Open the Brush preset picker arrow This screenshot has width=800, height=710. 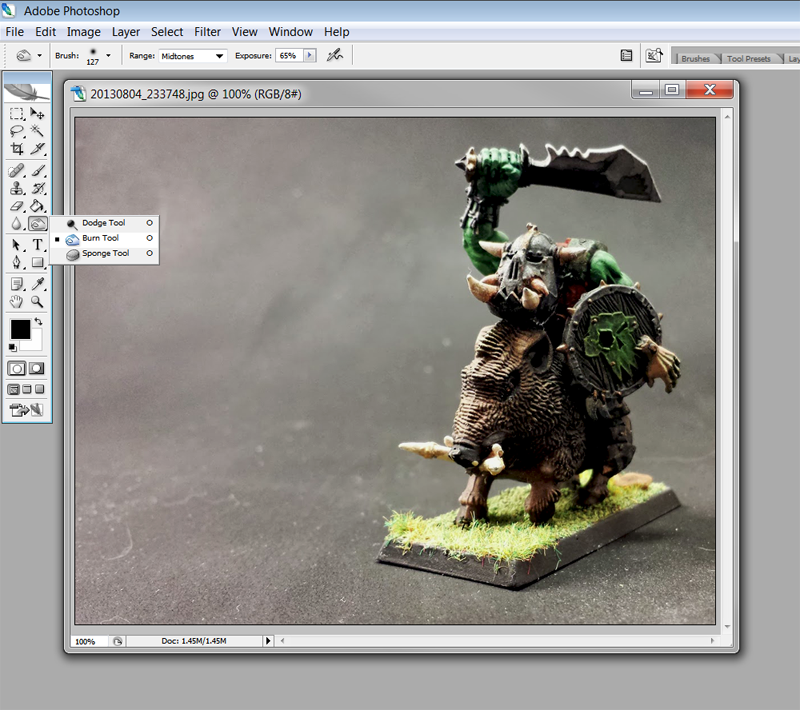(x=108, y=56)
